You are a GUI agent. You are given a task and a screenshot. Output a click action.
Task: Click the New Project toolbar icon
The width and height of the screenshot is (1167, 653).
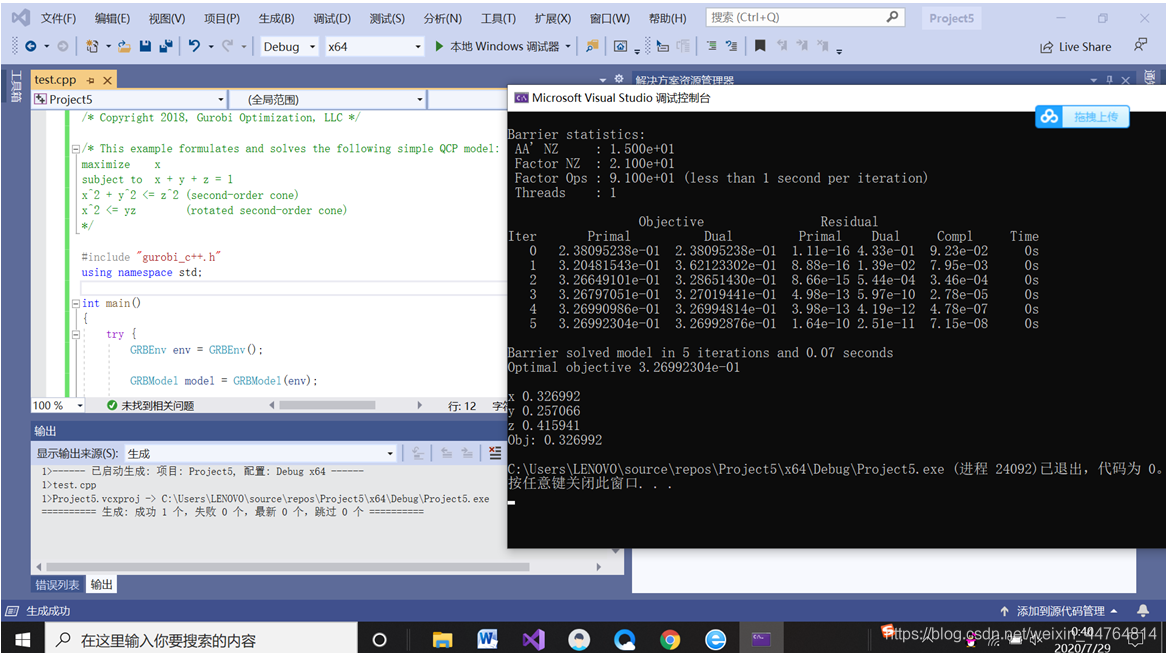tap(92, 46)
